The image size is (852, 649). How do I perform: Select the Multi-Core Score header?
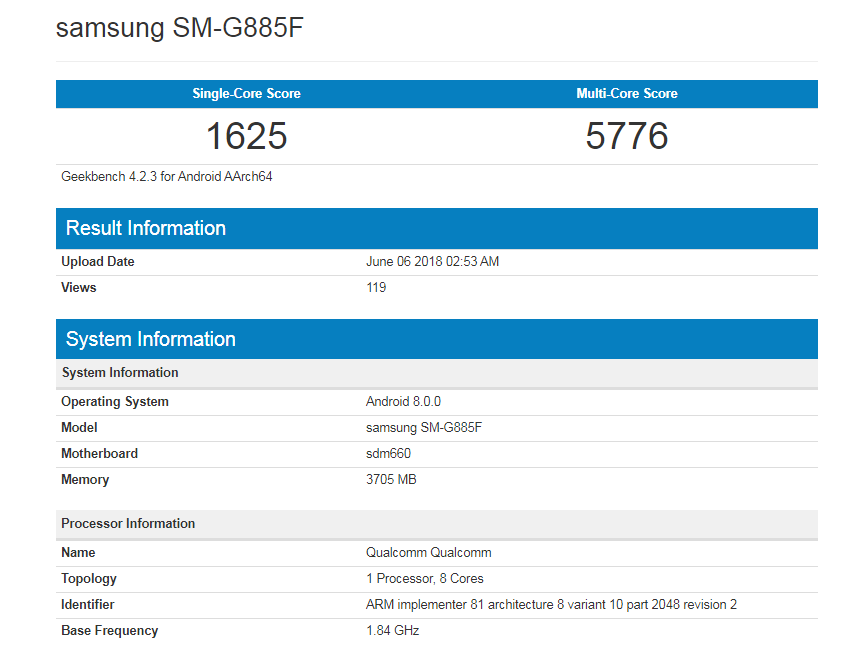[627, 93]
